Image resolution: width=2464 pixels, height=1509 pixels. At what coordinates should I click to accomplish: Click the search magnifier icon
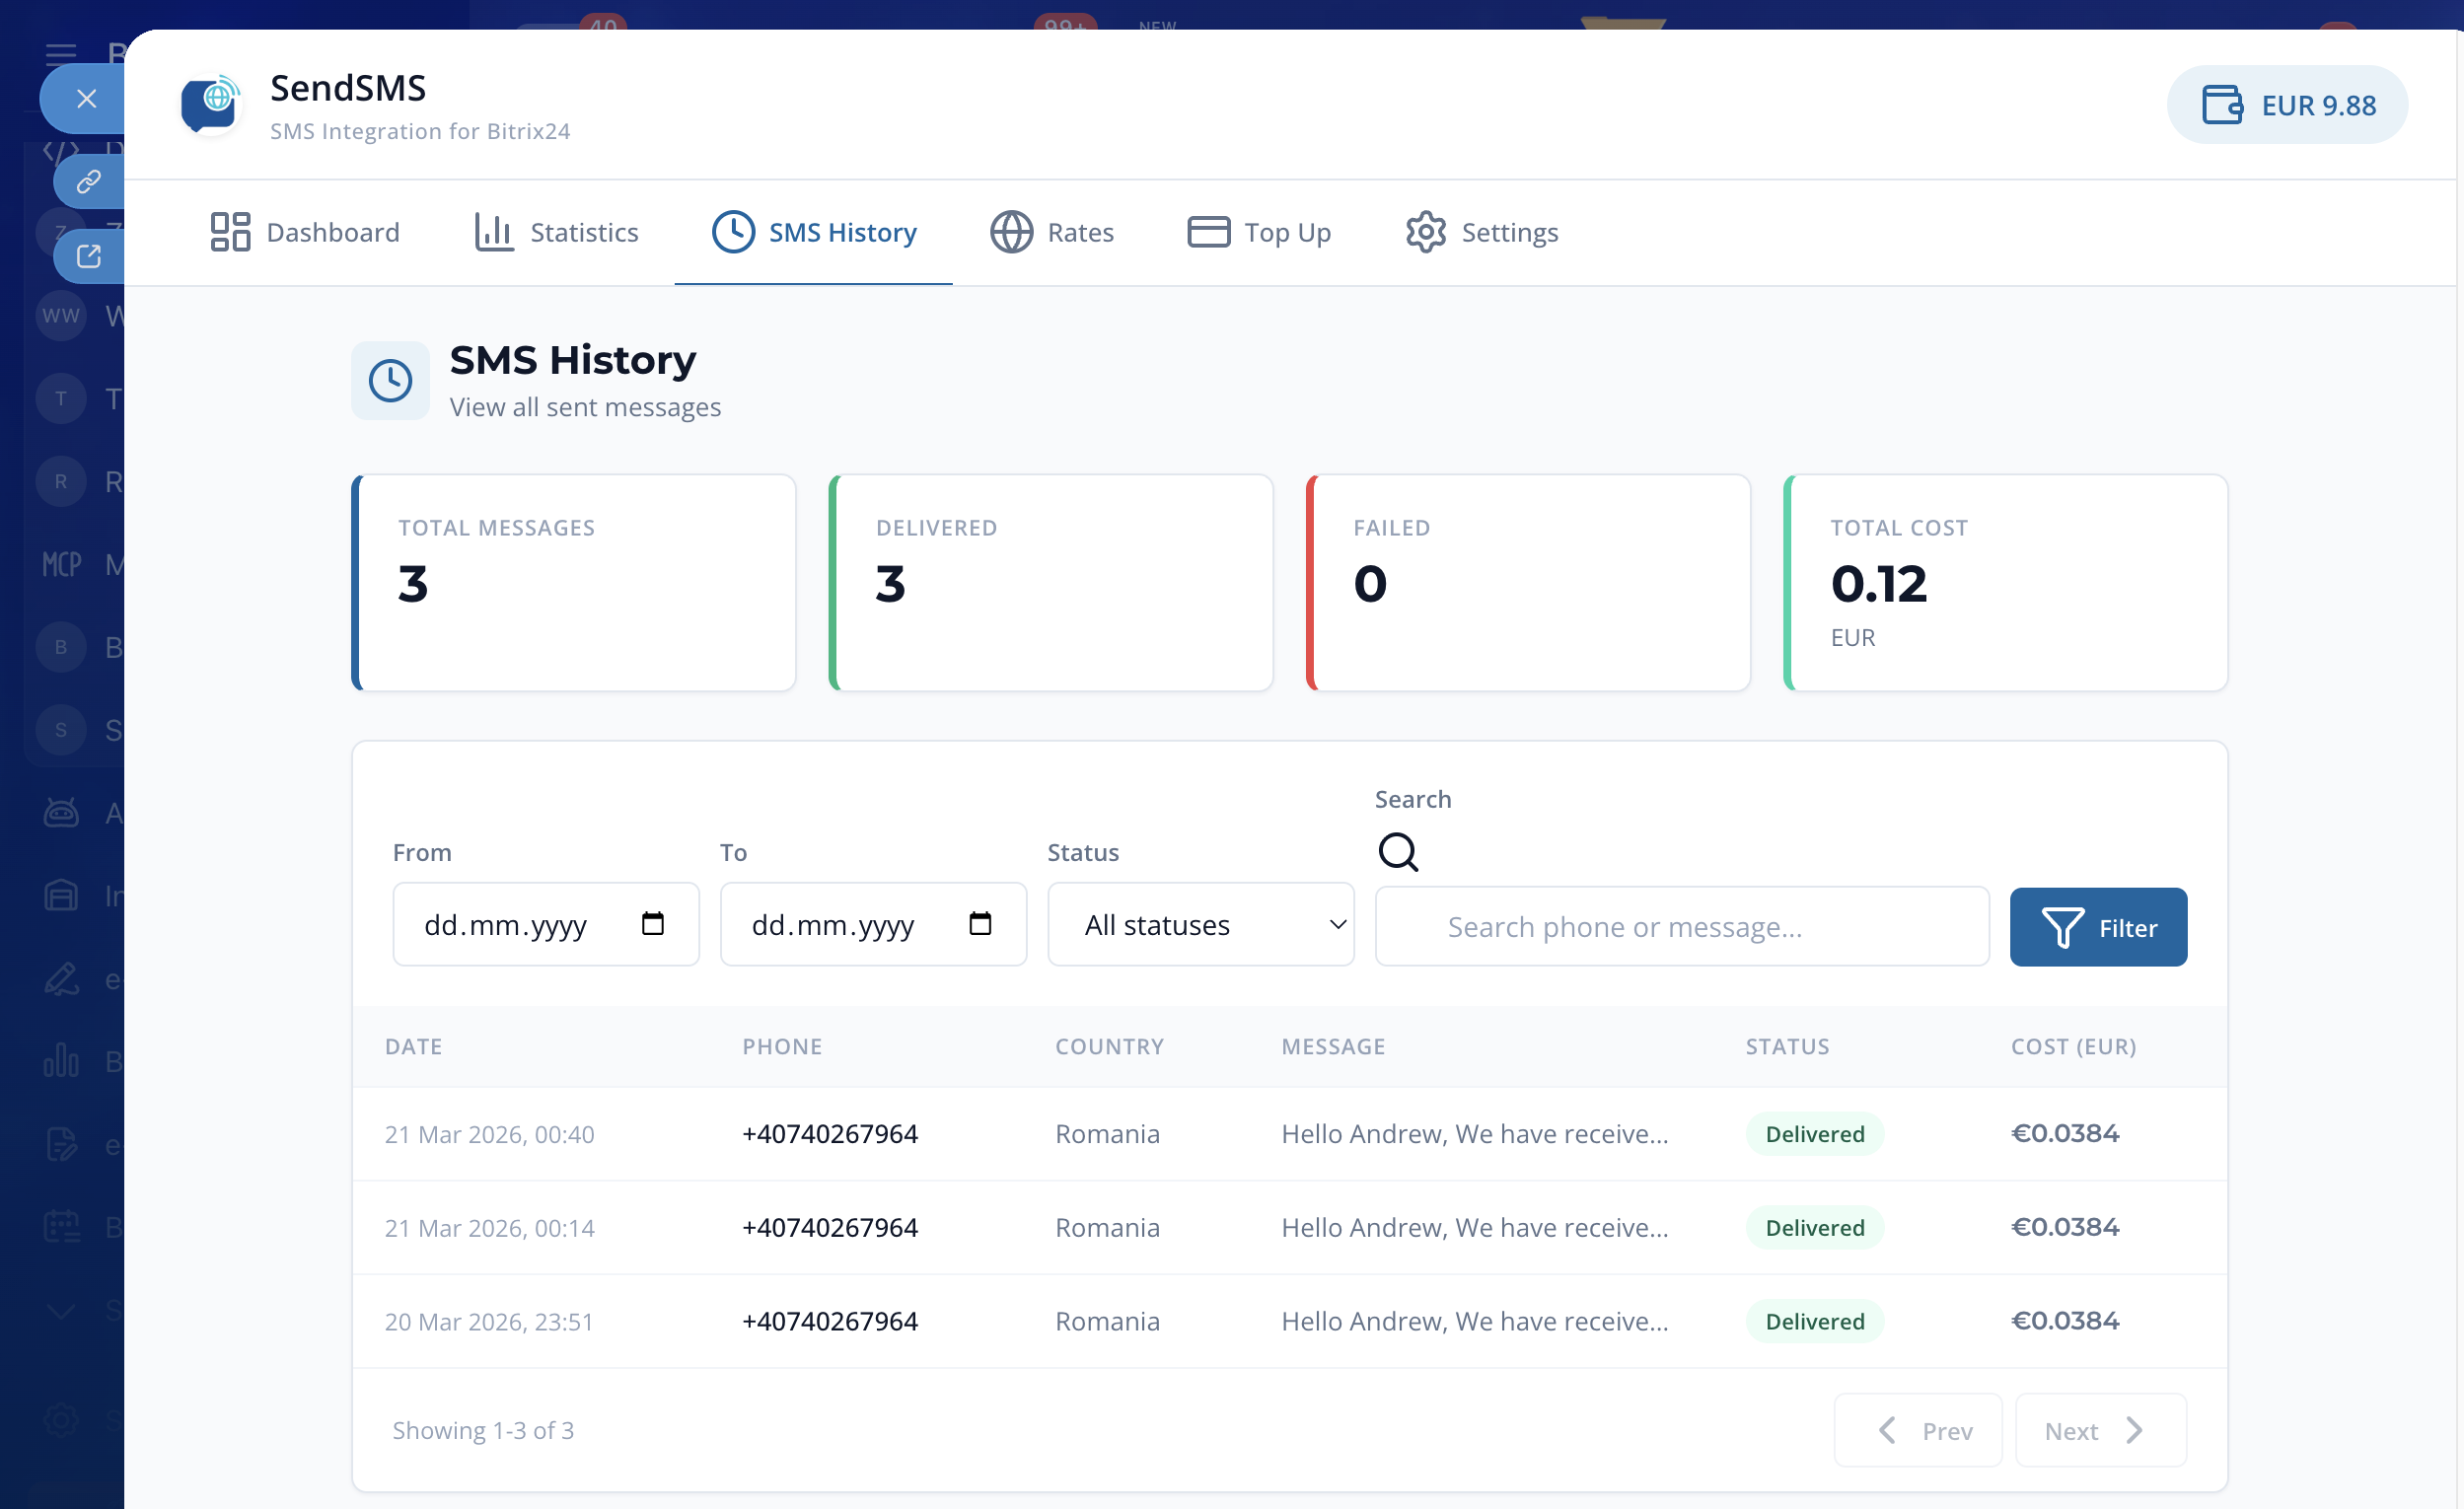1398,852
